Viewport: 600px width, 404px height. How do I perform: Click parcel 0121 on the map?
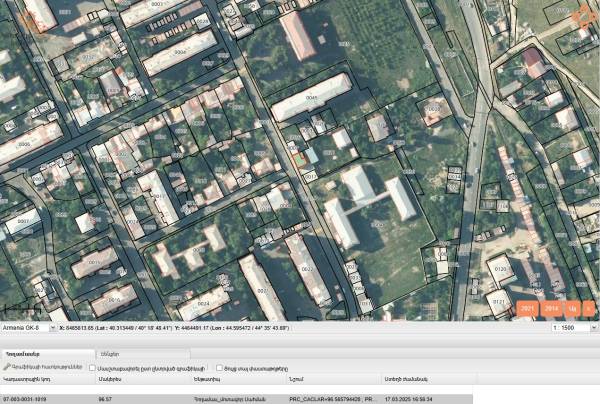[497, 299]
